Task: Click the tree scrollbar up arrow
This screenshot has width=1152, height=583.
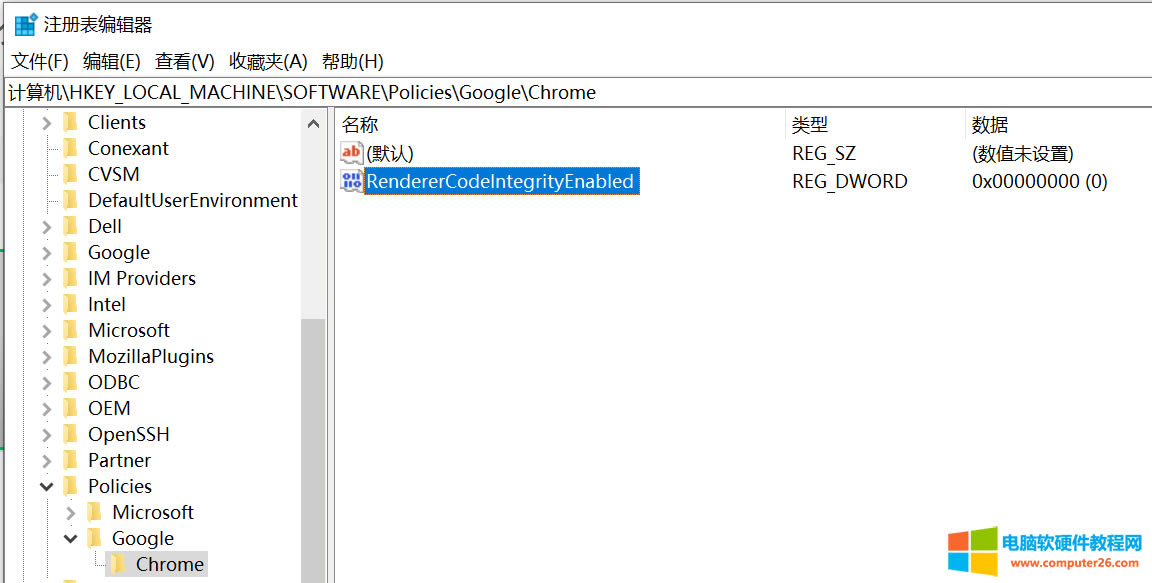Action: point(314,123)
